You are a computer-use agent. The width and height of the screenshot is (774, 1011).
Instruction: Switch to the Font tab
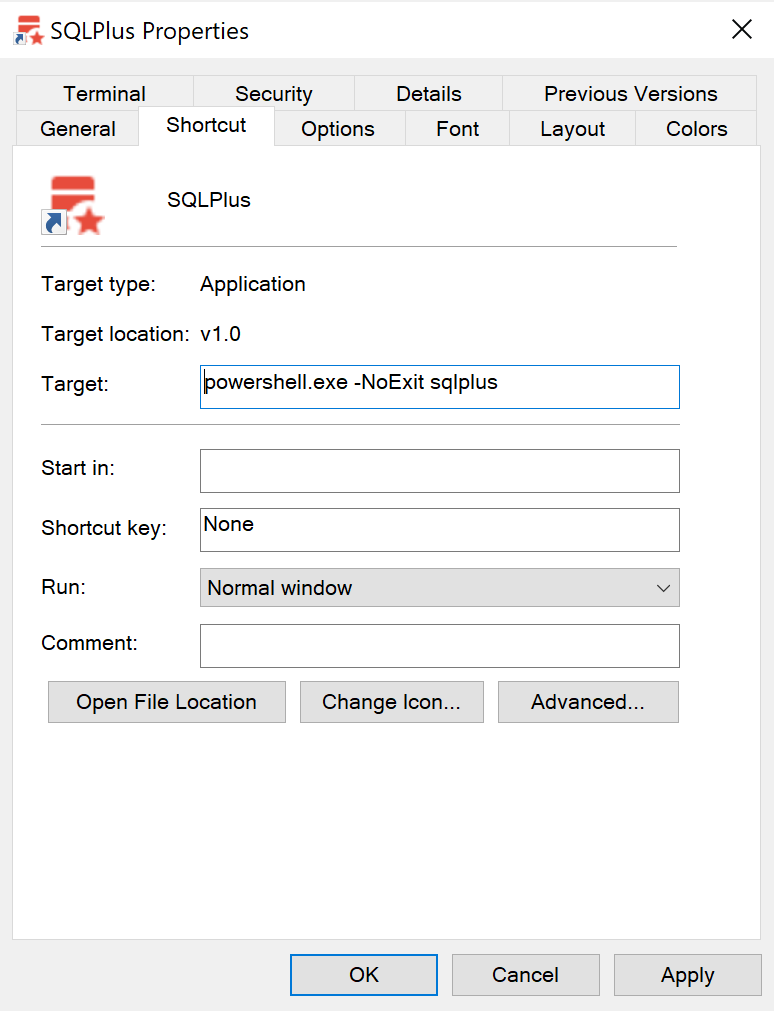click(x=457, y=128)
